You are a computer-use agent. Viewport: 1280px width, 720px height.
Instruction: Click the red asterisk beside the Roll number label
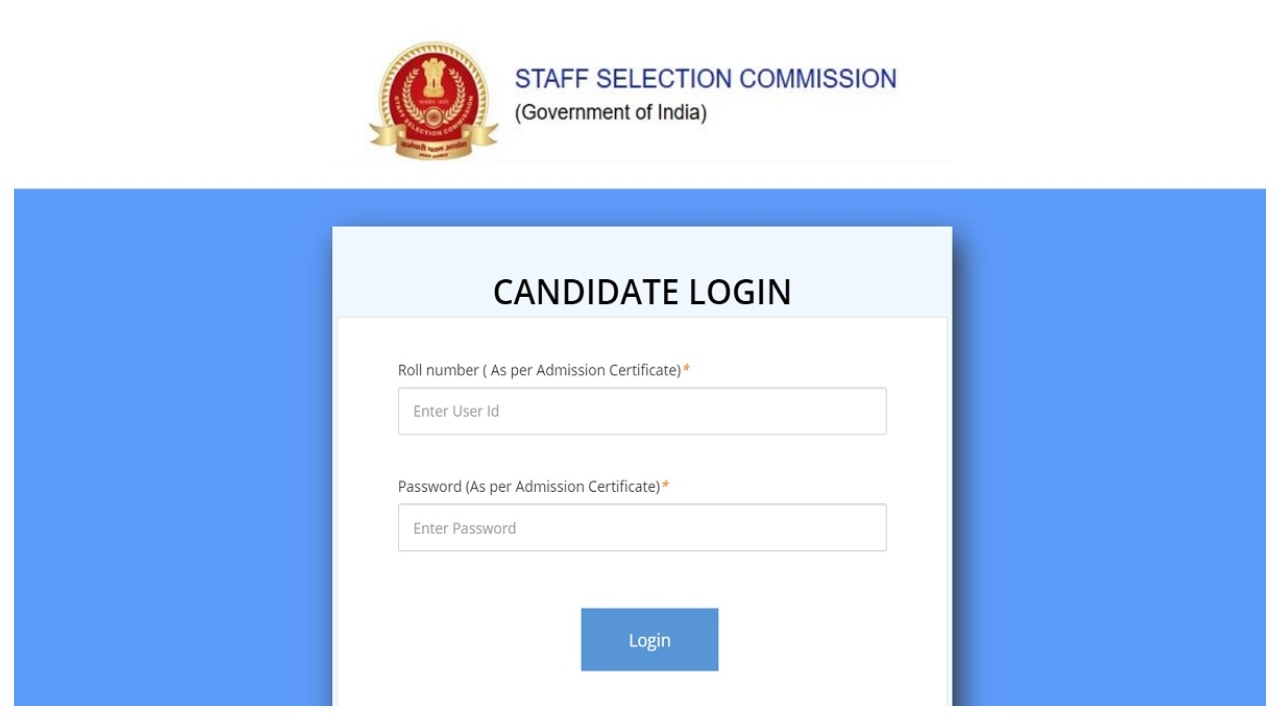point(687,370)
